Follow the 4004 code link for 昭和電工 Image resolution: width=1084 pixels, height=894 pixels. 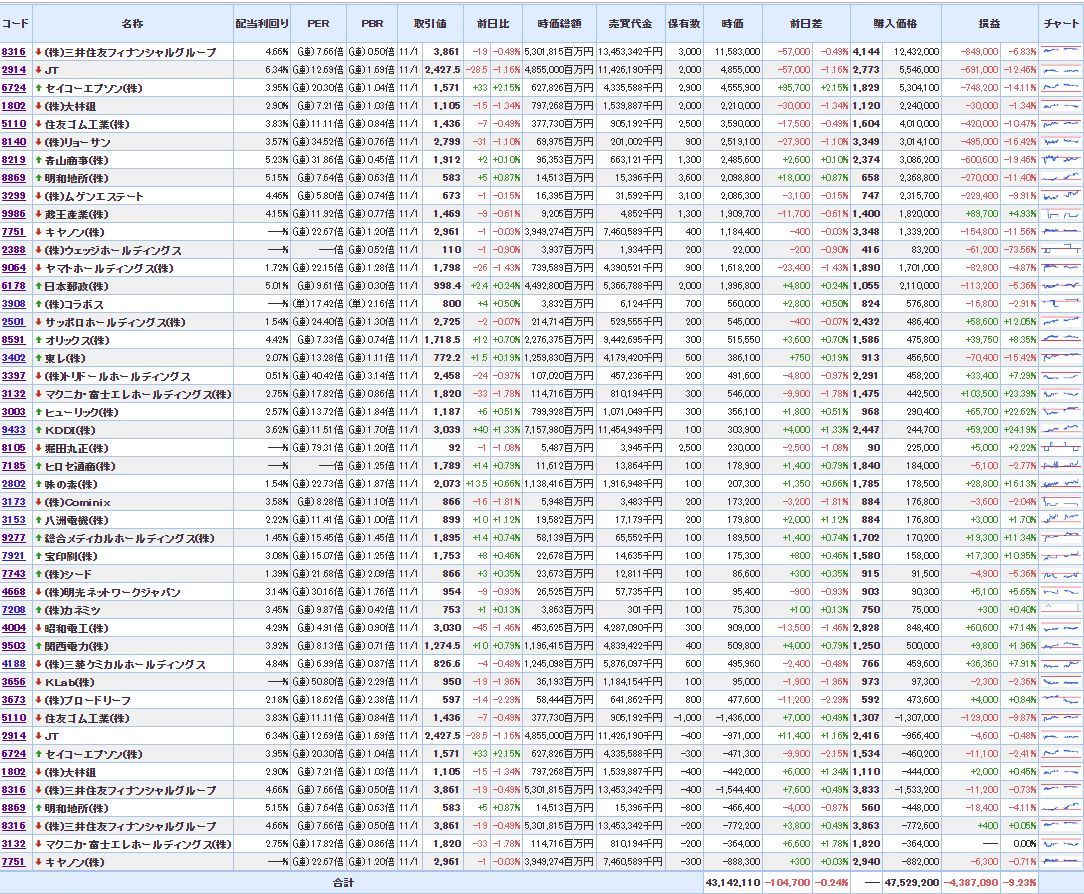(x=14, y=628)
